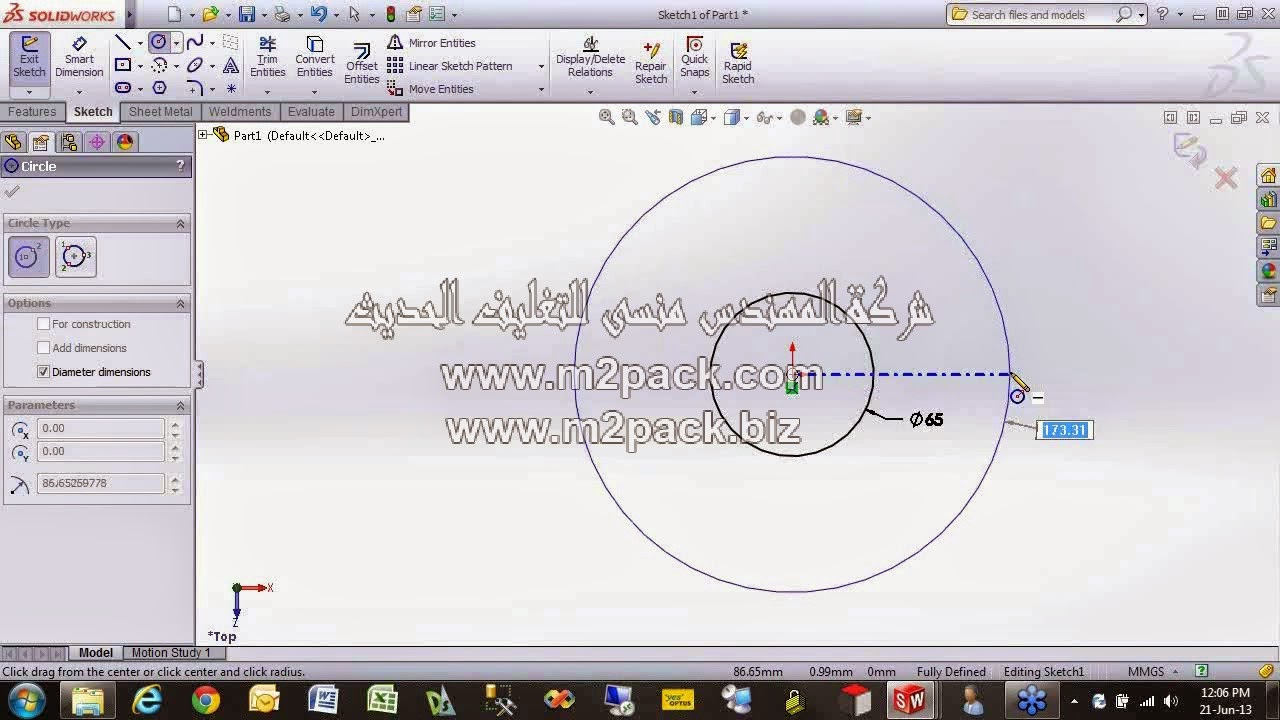Screen dimensions: 1280x720
Task: Open the PropertyManager tab icon
Action: click(40, 142)
